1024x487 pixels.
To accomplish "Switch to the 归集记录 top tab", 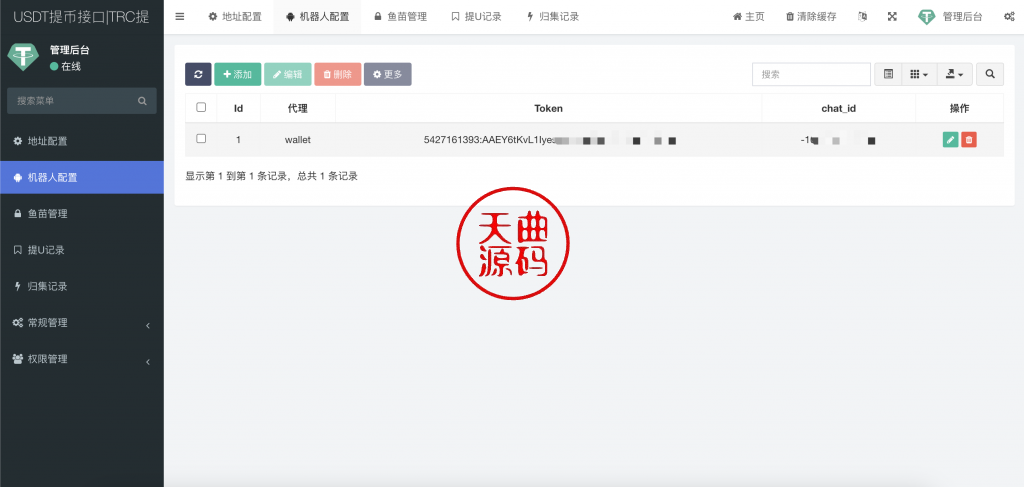I will (552, 17).
